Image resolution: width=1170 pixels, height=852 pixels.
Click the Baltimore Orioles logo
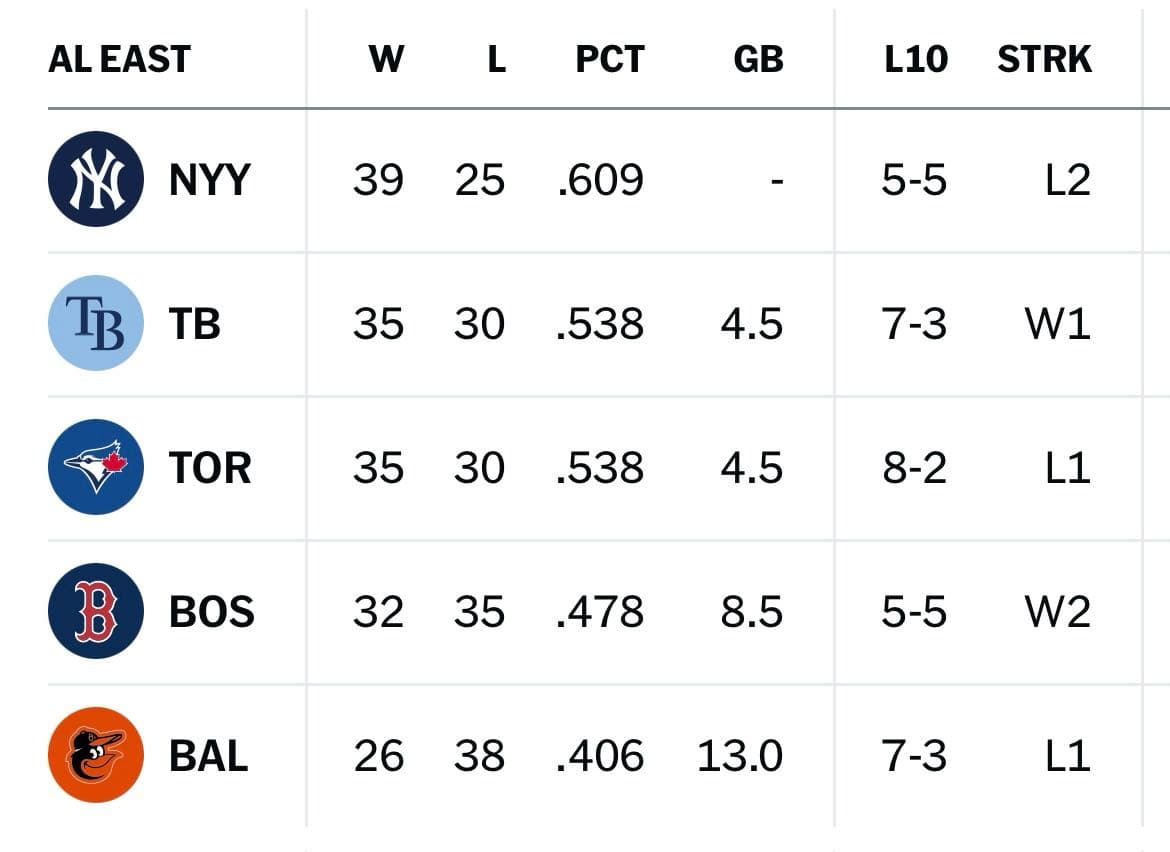coord(96,755)
